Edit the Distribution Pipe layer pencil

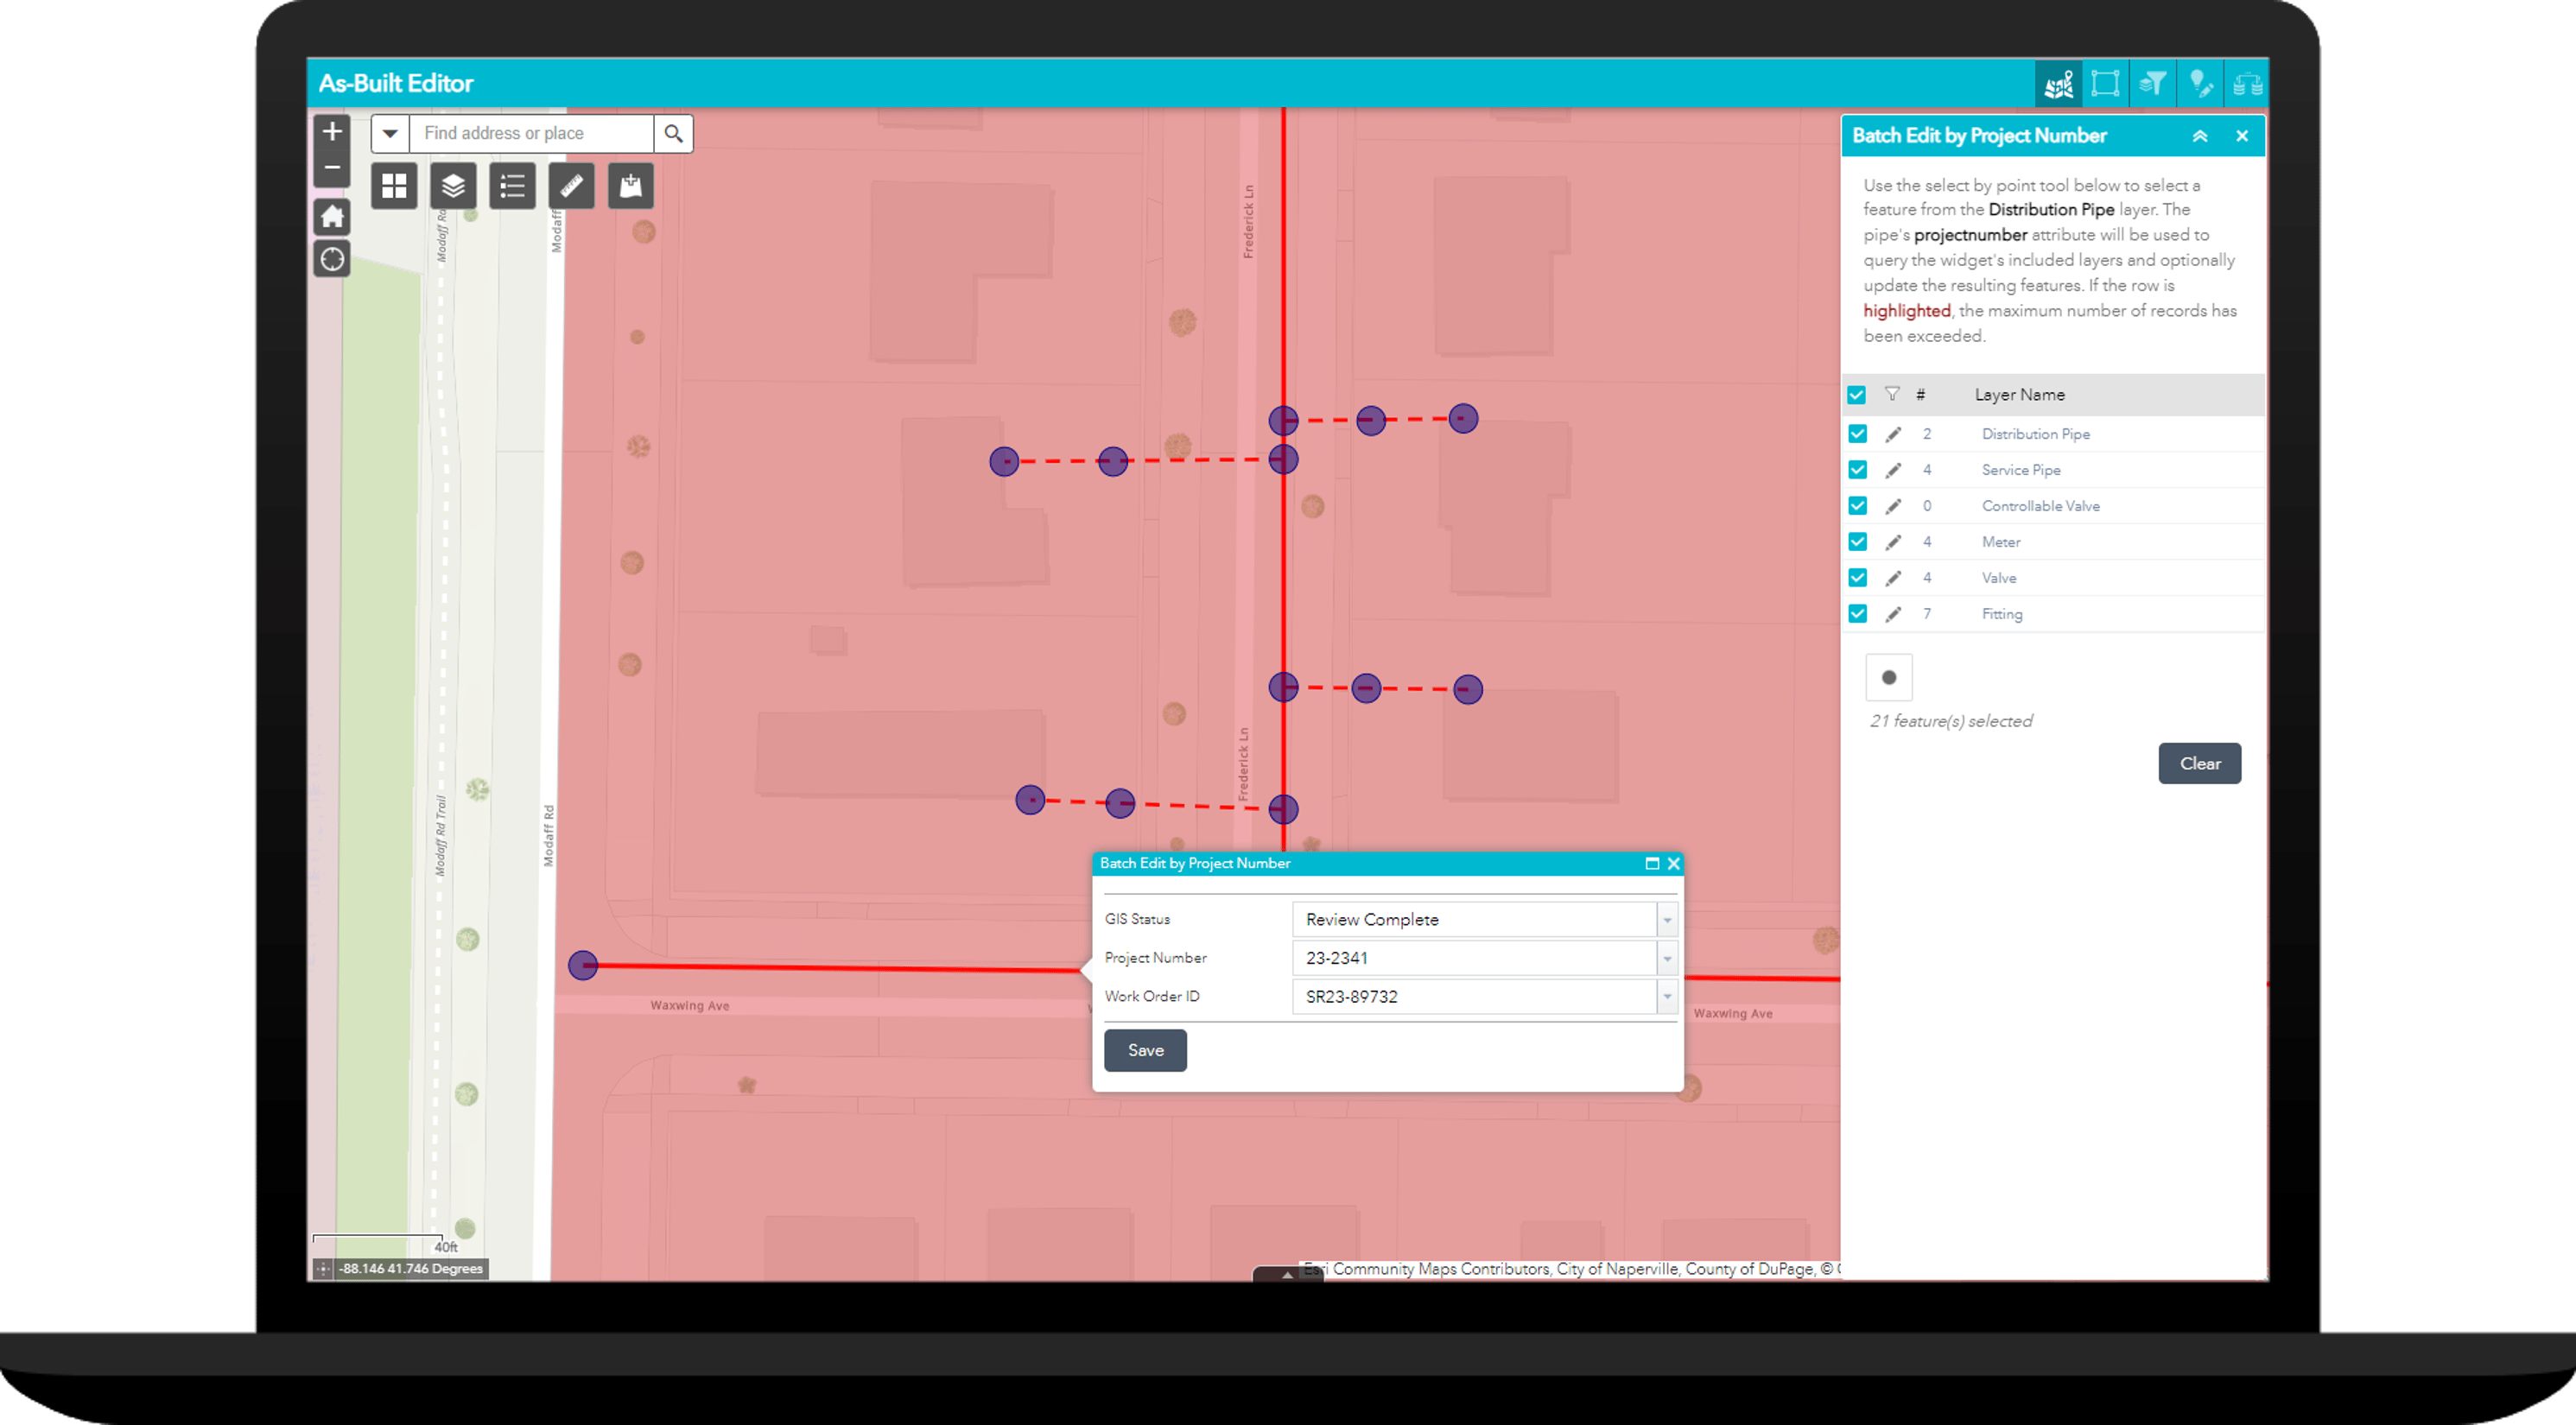tap(1893, 434)
